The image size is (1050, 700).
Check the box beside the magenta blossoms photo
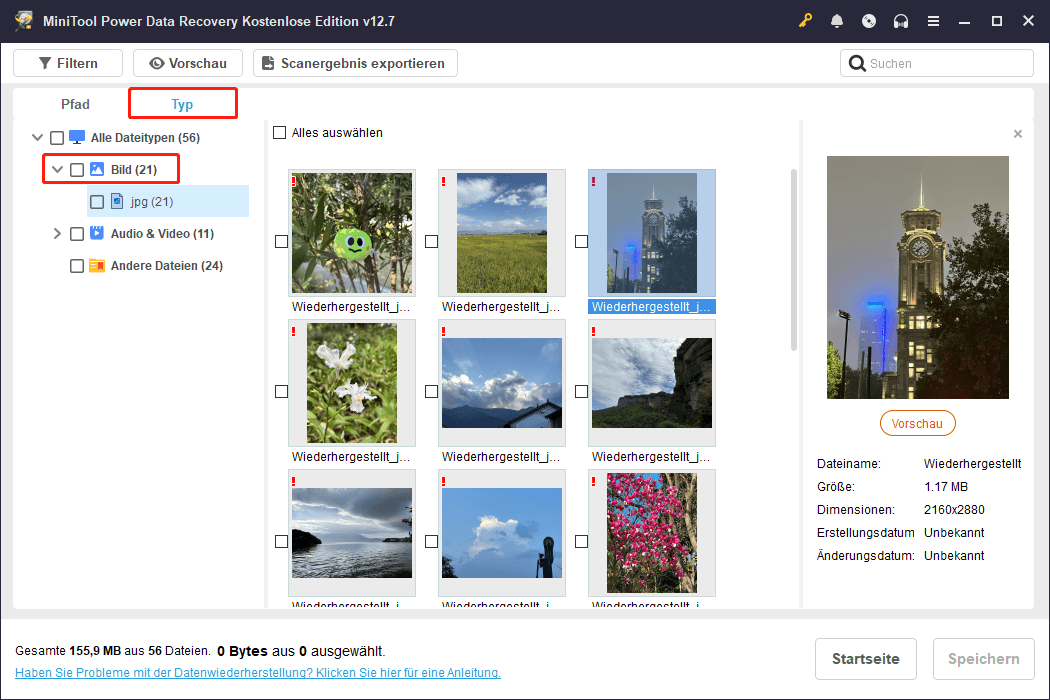(x=581, y=541)
